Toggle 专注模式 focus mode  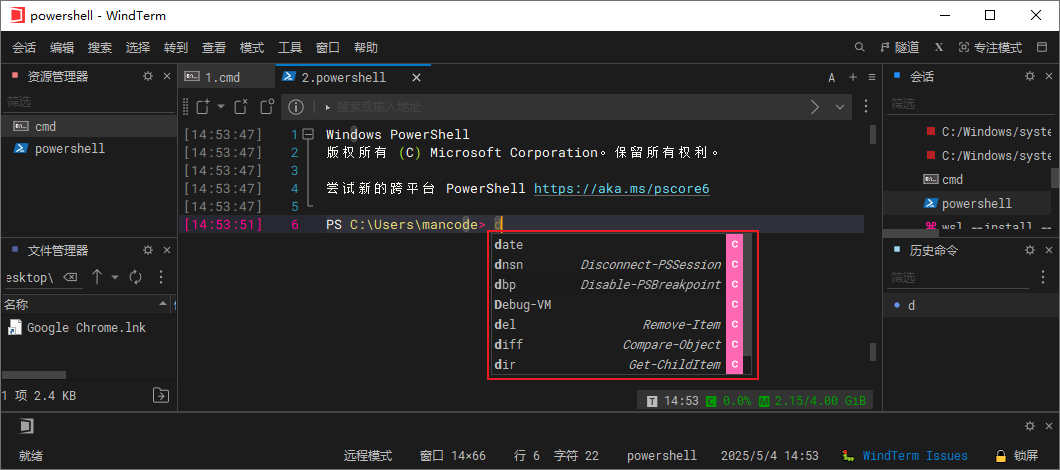[990, 47]
